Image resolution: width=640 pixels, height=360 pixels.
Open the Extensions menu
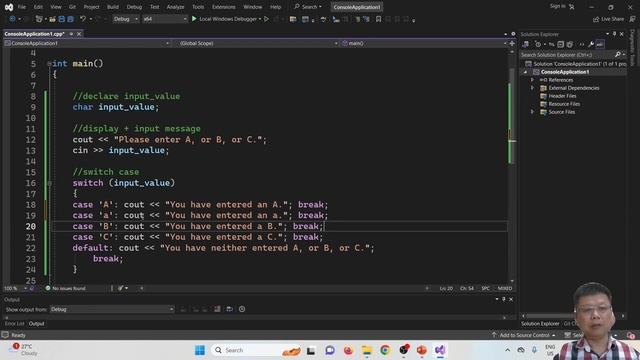[223, 7]
